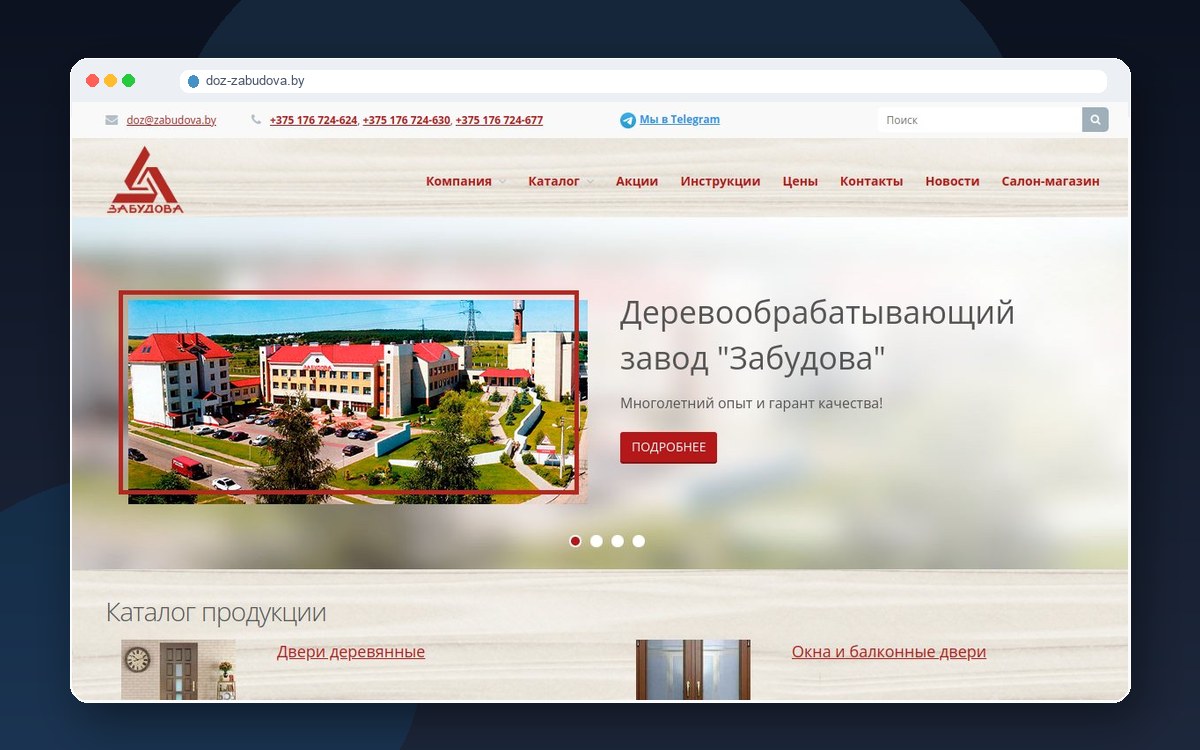Viewport: 1200px width, 750px height.
Task: Select the fourth slider dot
Action: (x=639, y=541)
